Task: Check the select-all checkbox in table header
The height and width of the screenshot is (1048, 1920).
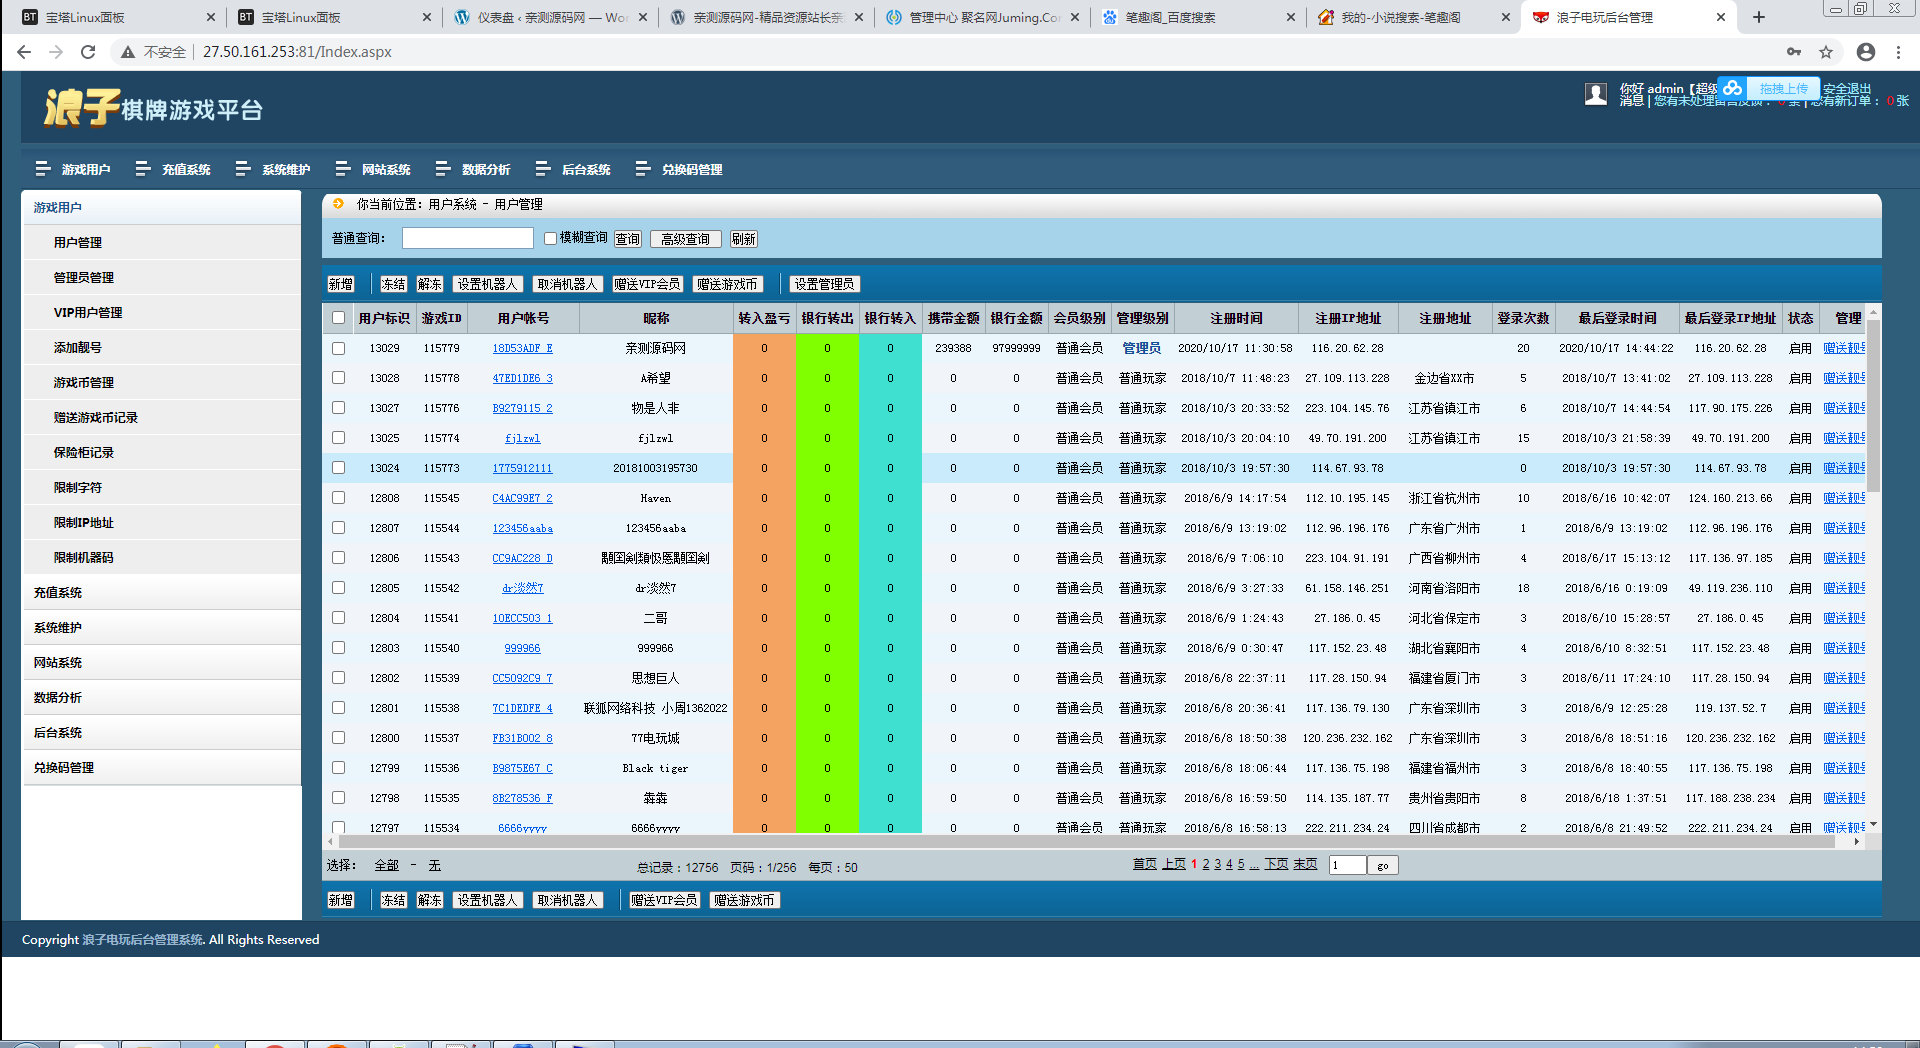Action: [339, 318]
